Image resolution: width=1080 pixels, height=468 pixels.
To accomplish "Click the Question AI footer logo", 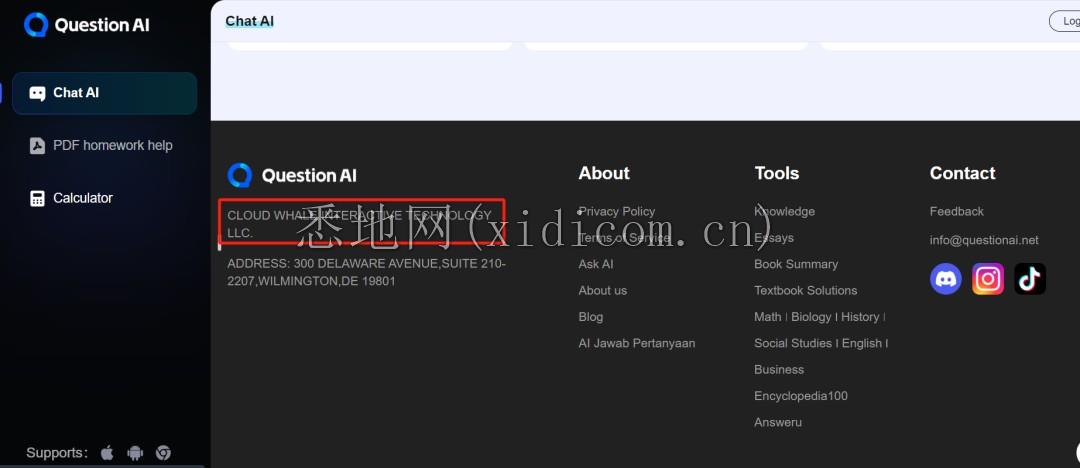I will tap(292, 176).
